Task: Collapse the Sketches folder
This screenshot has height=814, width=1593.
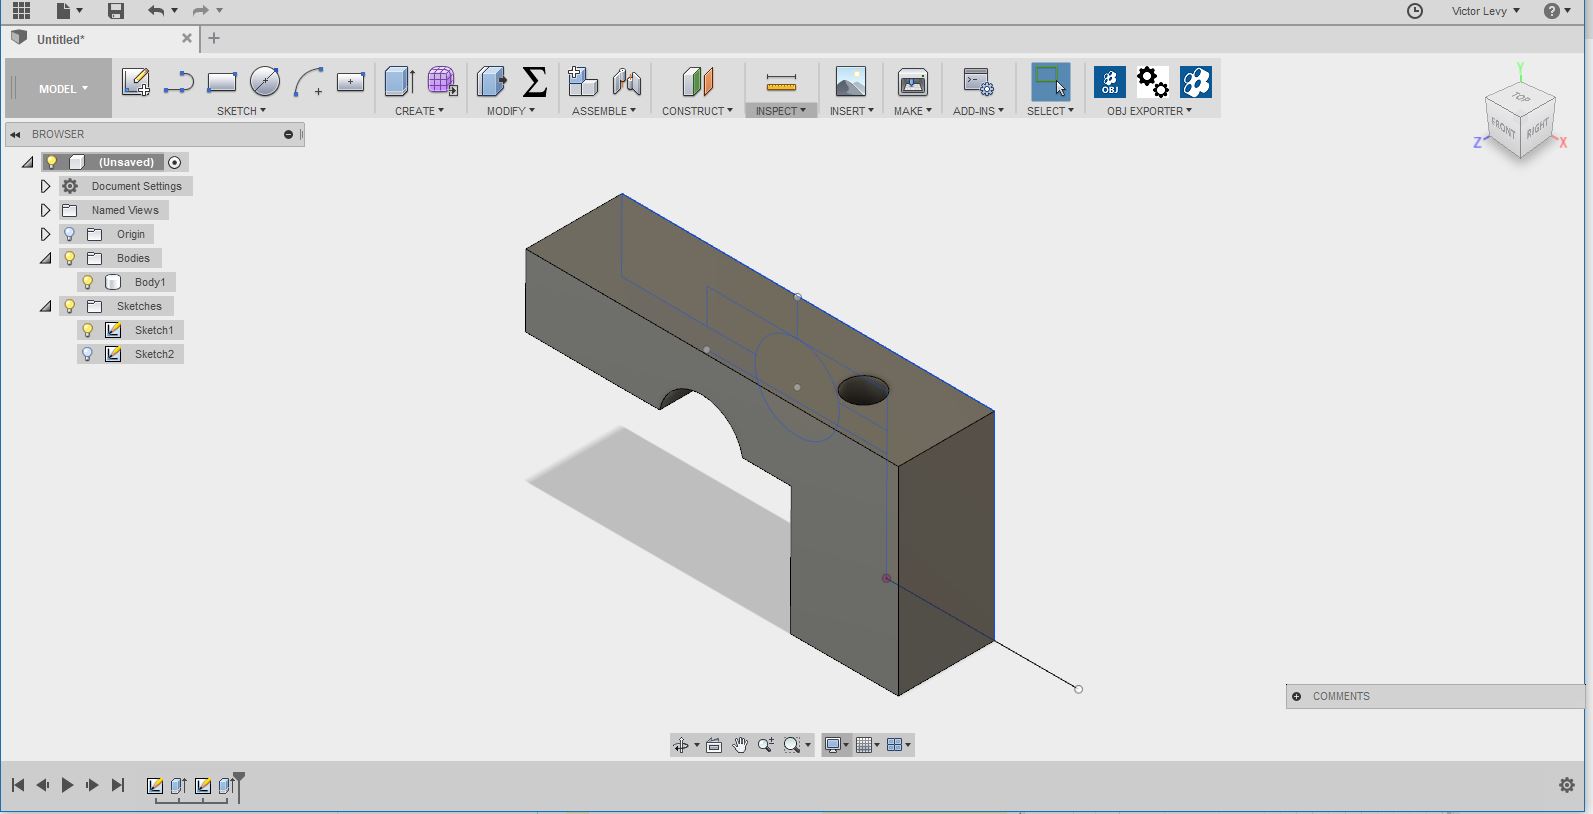Action: coord(45,306)
